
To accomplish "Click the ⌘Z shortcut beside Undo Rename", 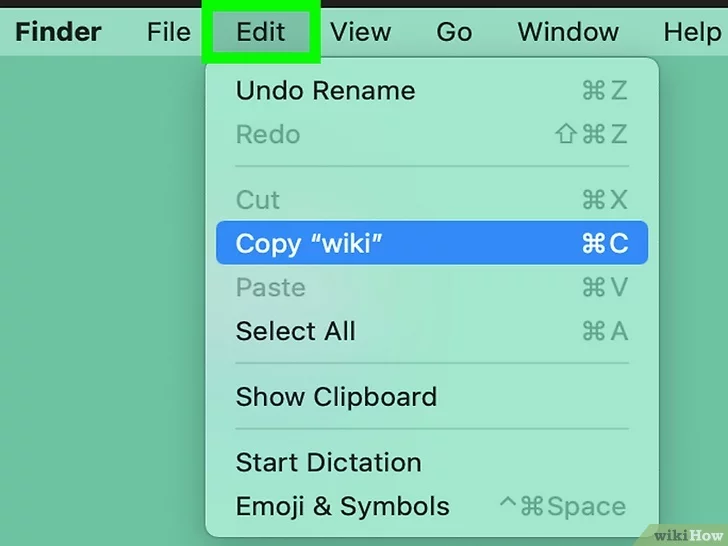I will click(x=604, y=91).
